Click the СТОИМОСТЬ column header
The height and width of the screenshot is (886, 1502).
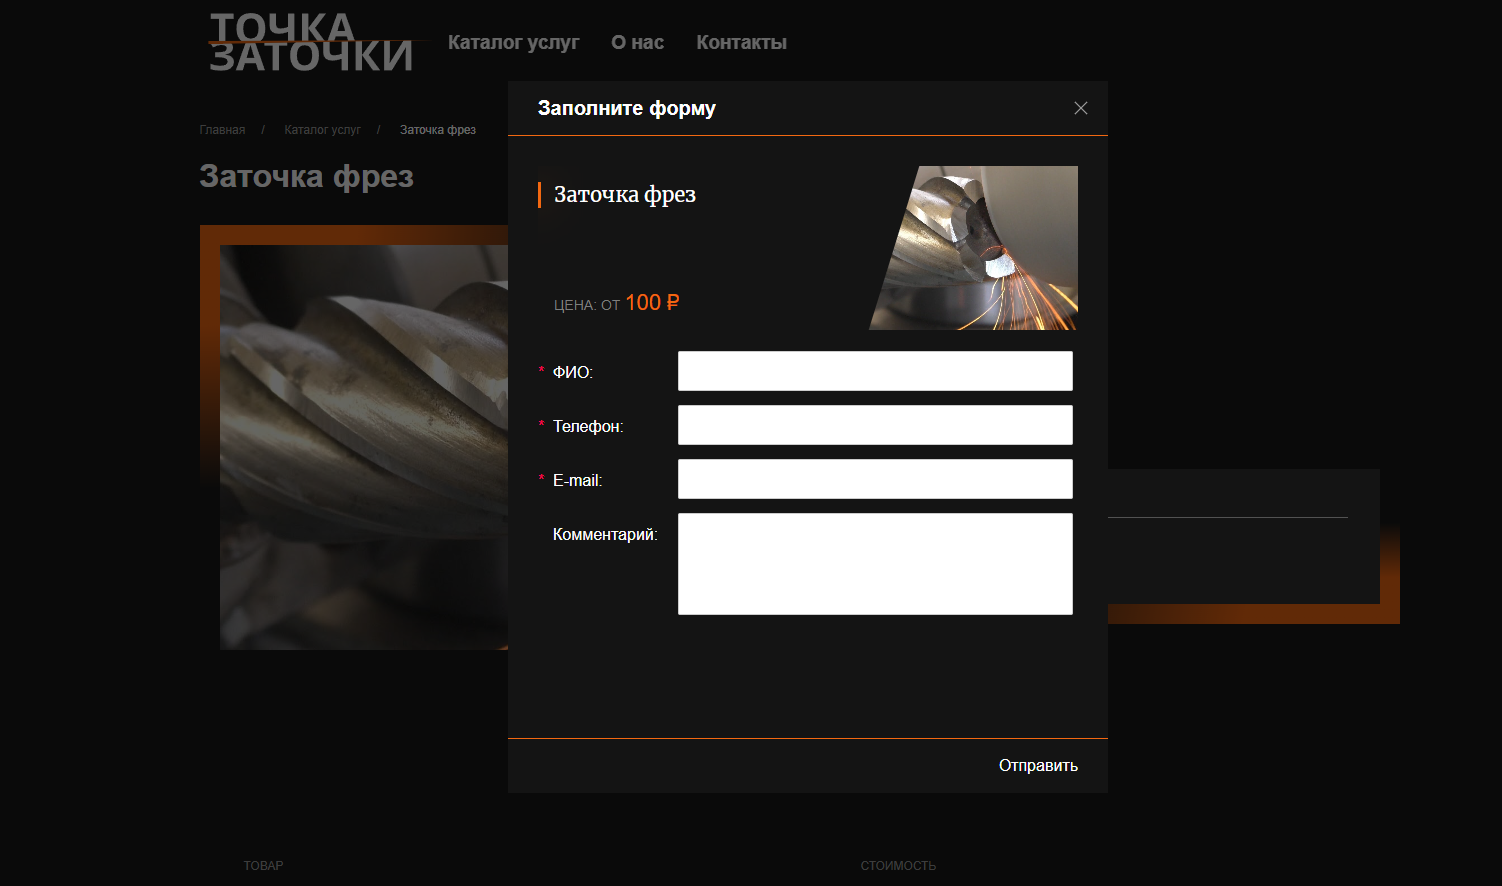tap(898, 866)
